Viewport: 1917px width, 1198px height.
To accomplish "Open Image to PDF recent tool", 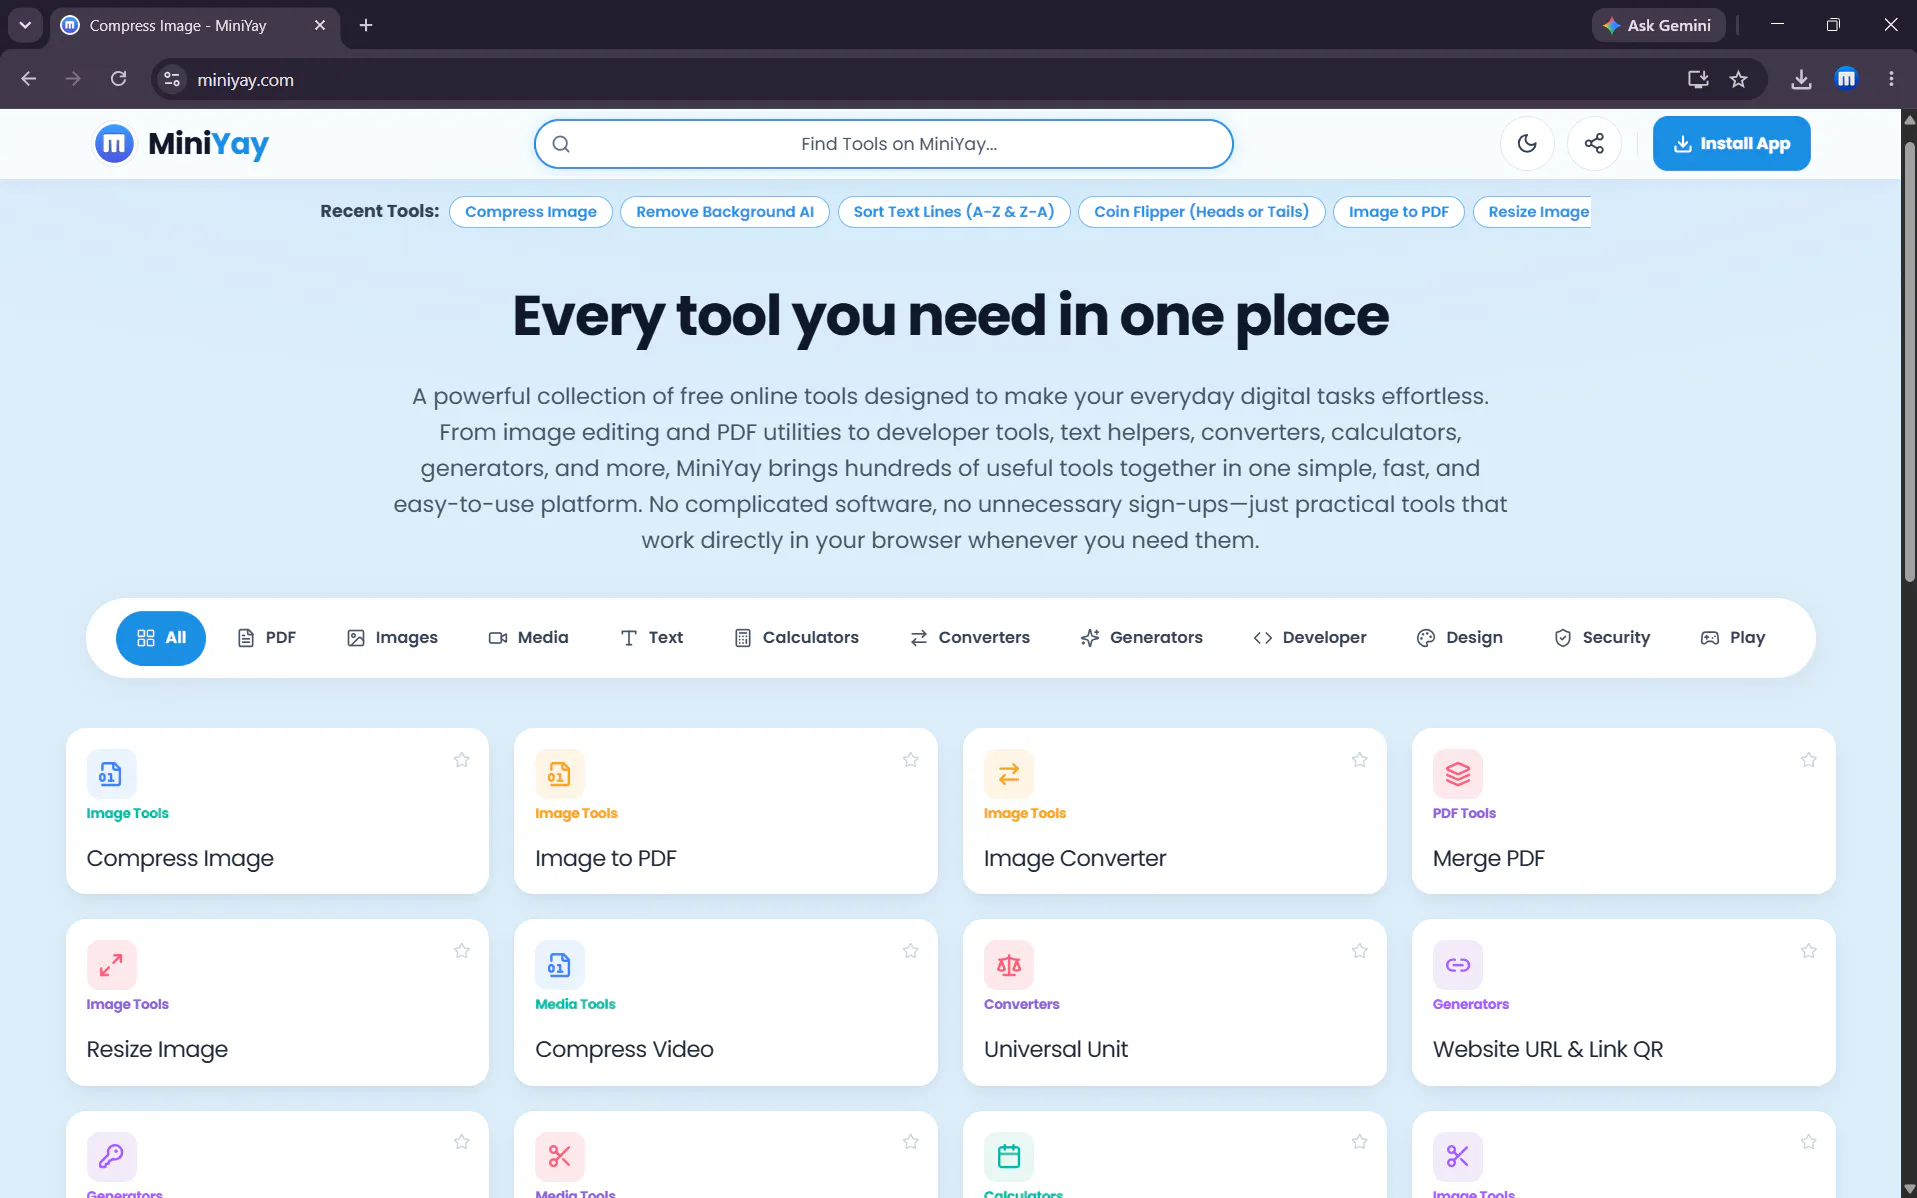I will click(x=1398, y=211).
